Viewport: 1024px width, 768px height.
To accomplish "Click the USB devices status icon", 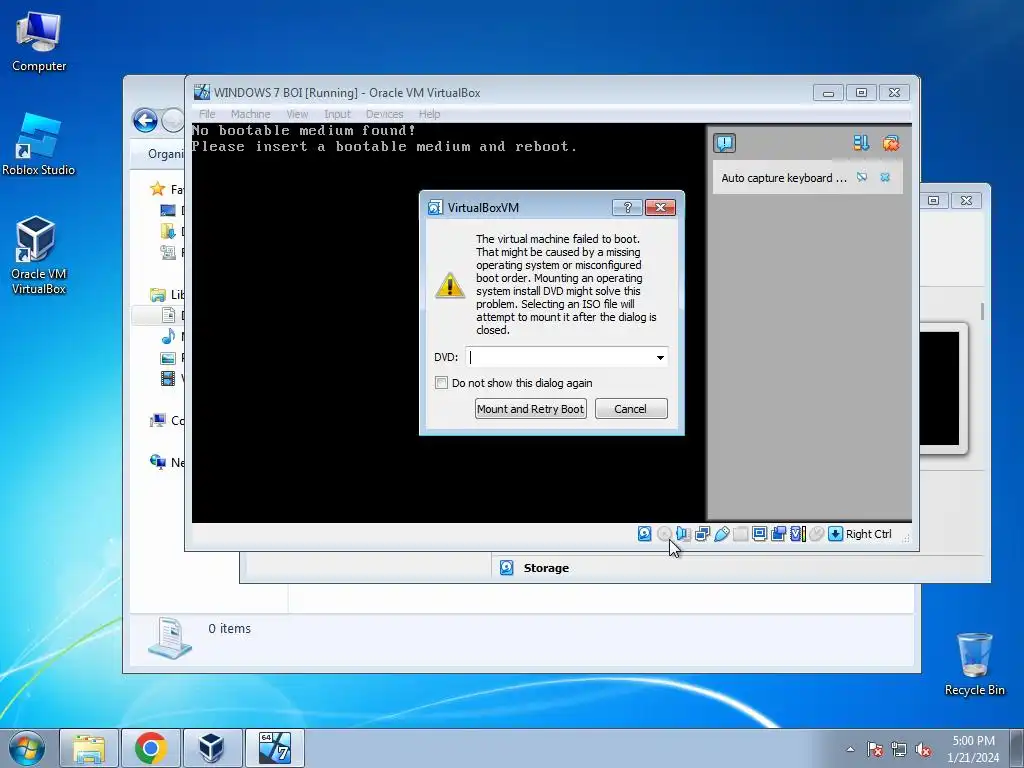I will point(722,534).
